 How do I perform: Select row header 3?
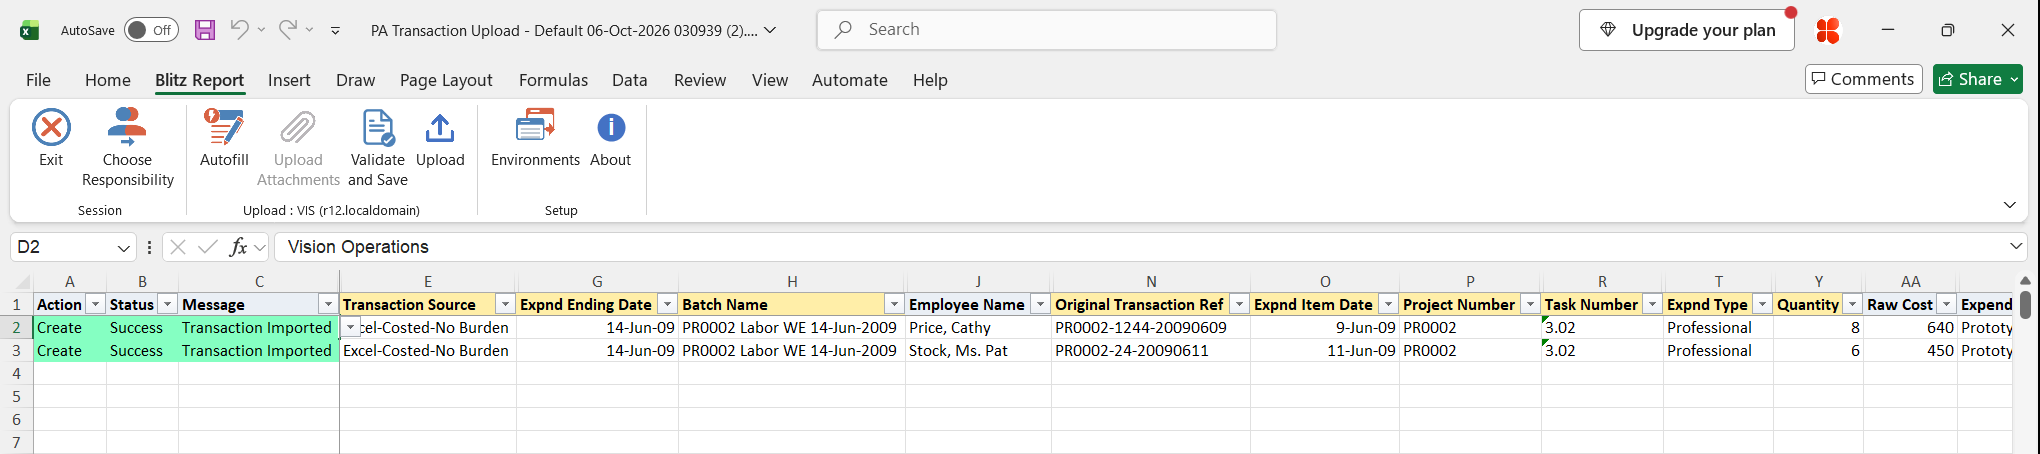point(17,350)
